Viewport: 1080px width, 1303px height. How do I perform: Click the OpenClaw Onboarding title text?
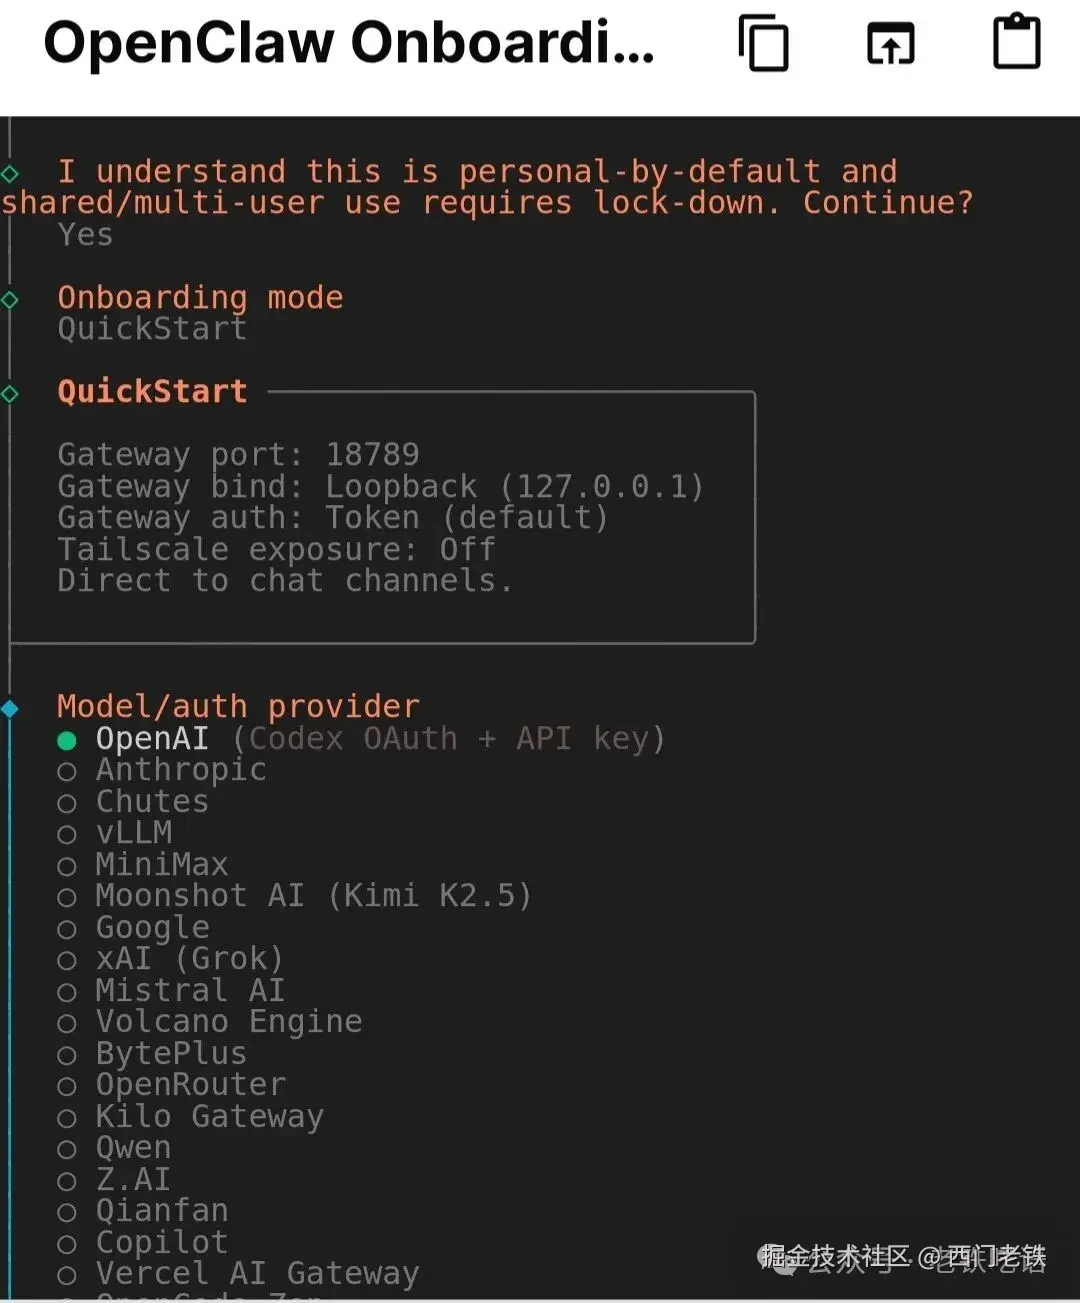(x=349, y=44)
